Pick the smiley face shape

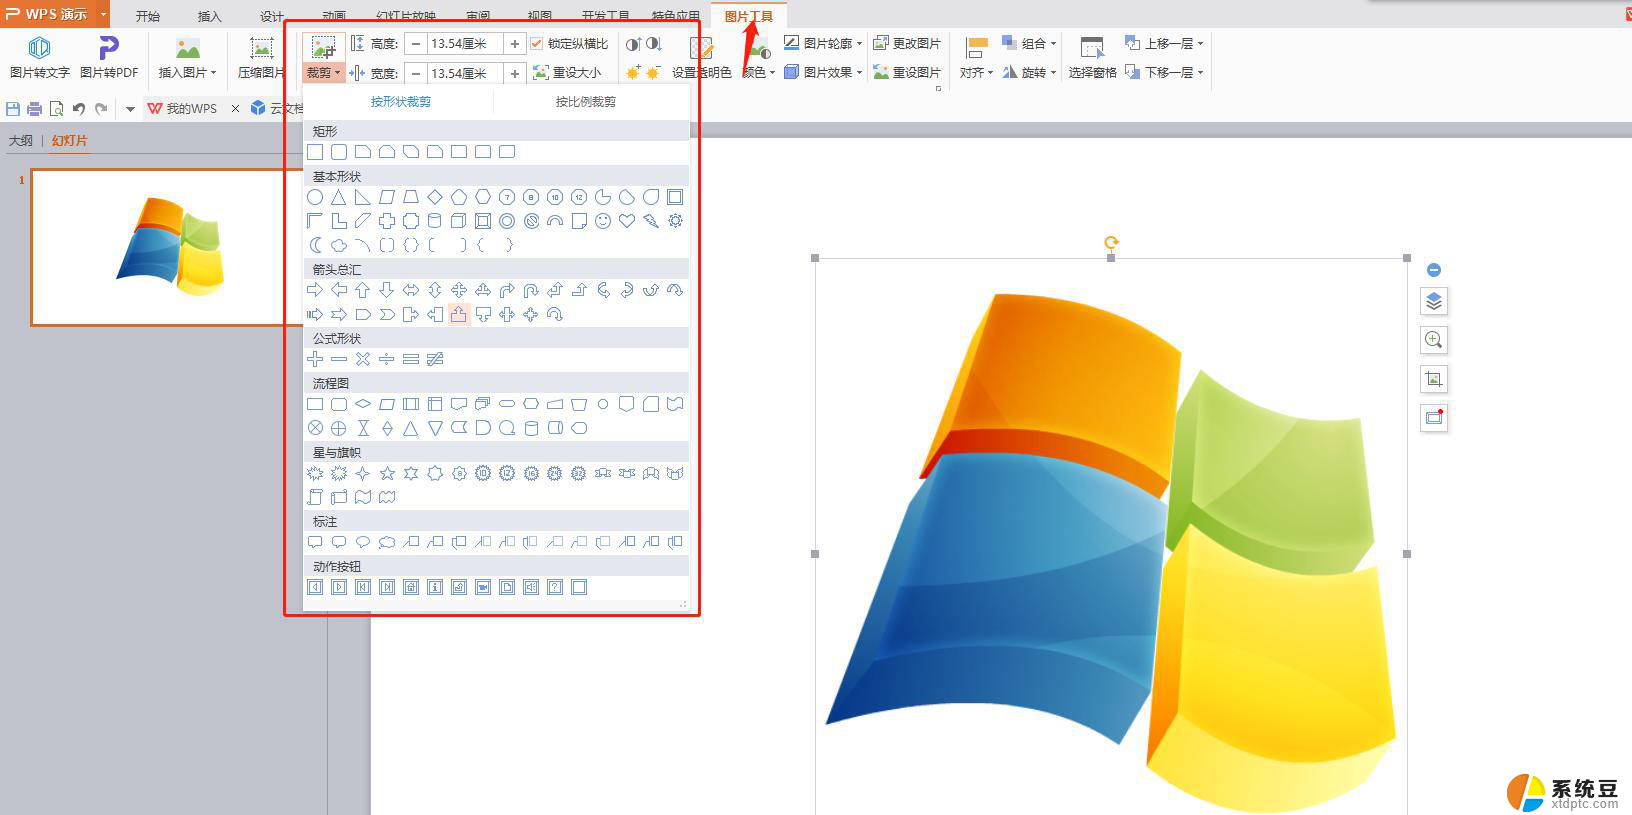pyautogui.click(x=603, y=221)
